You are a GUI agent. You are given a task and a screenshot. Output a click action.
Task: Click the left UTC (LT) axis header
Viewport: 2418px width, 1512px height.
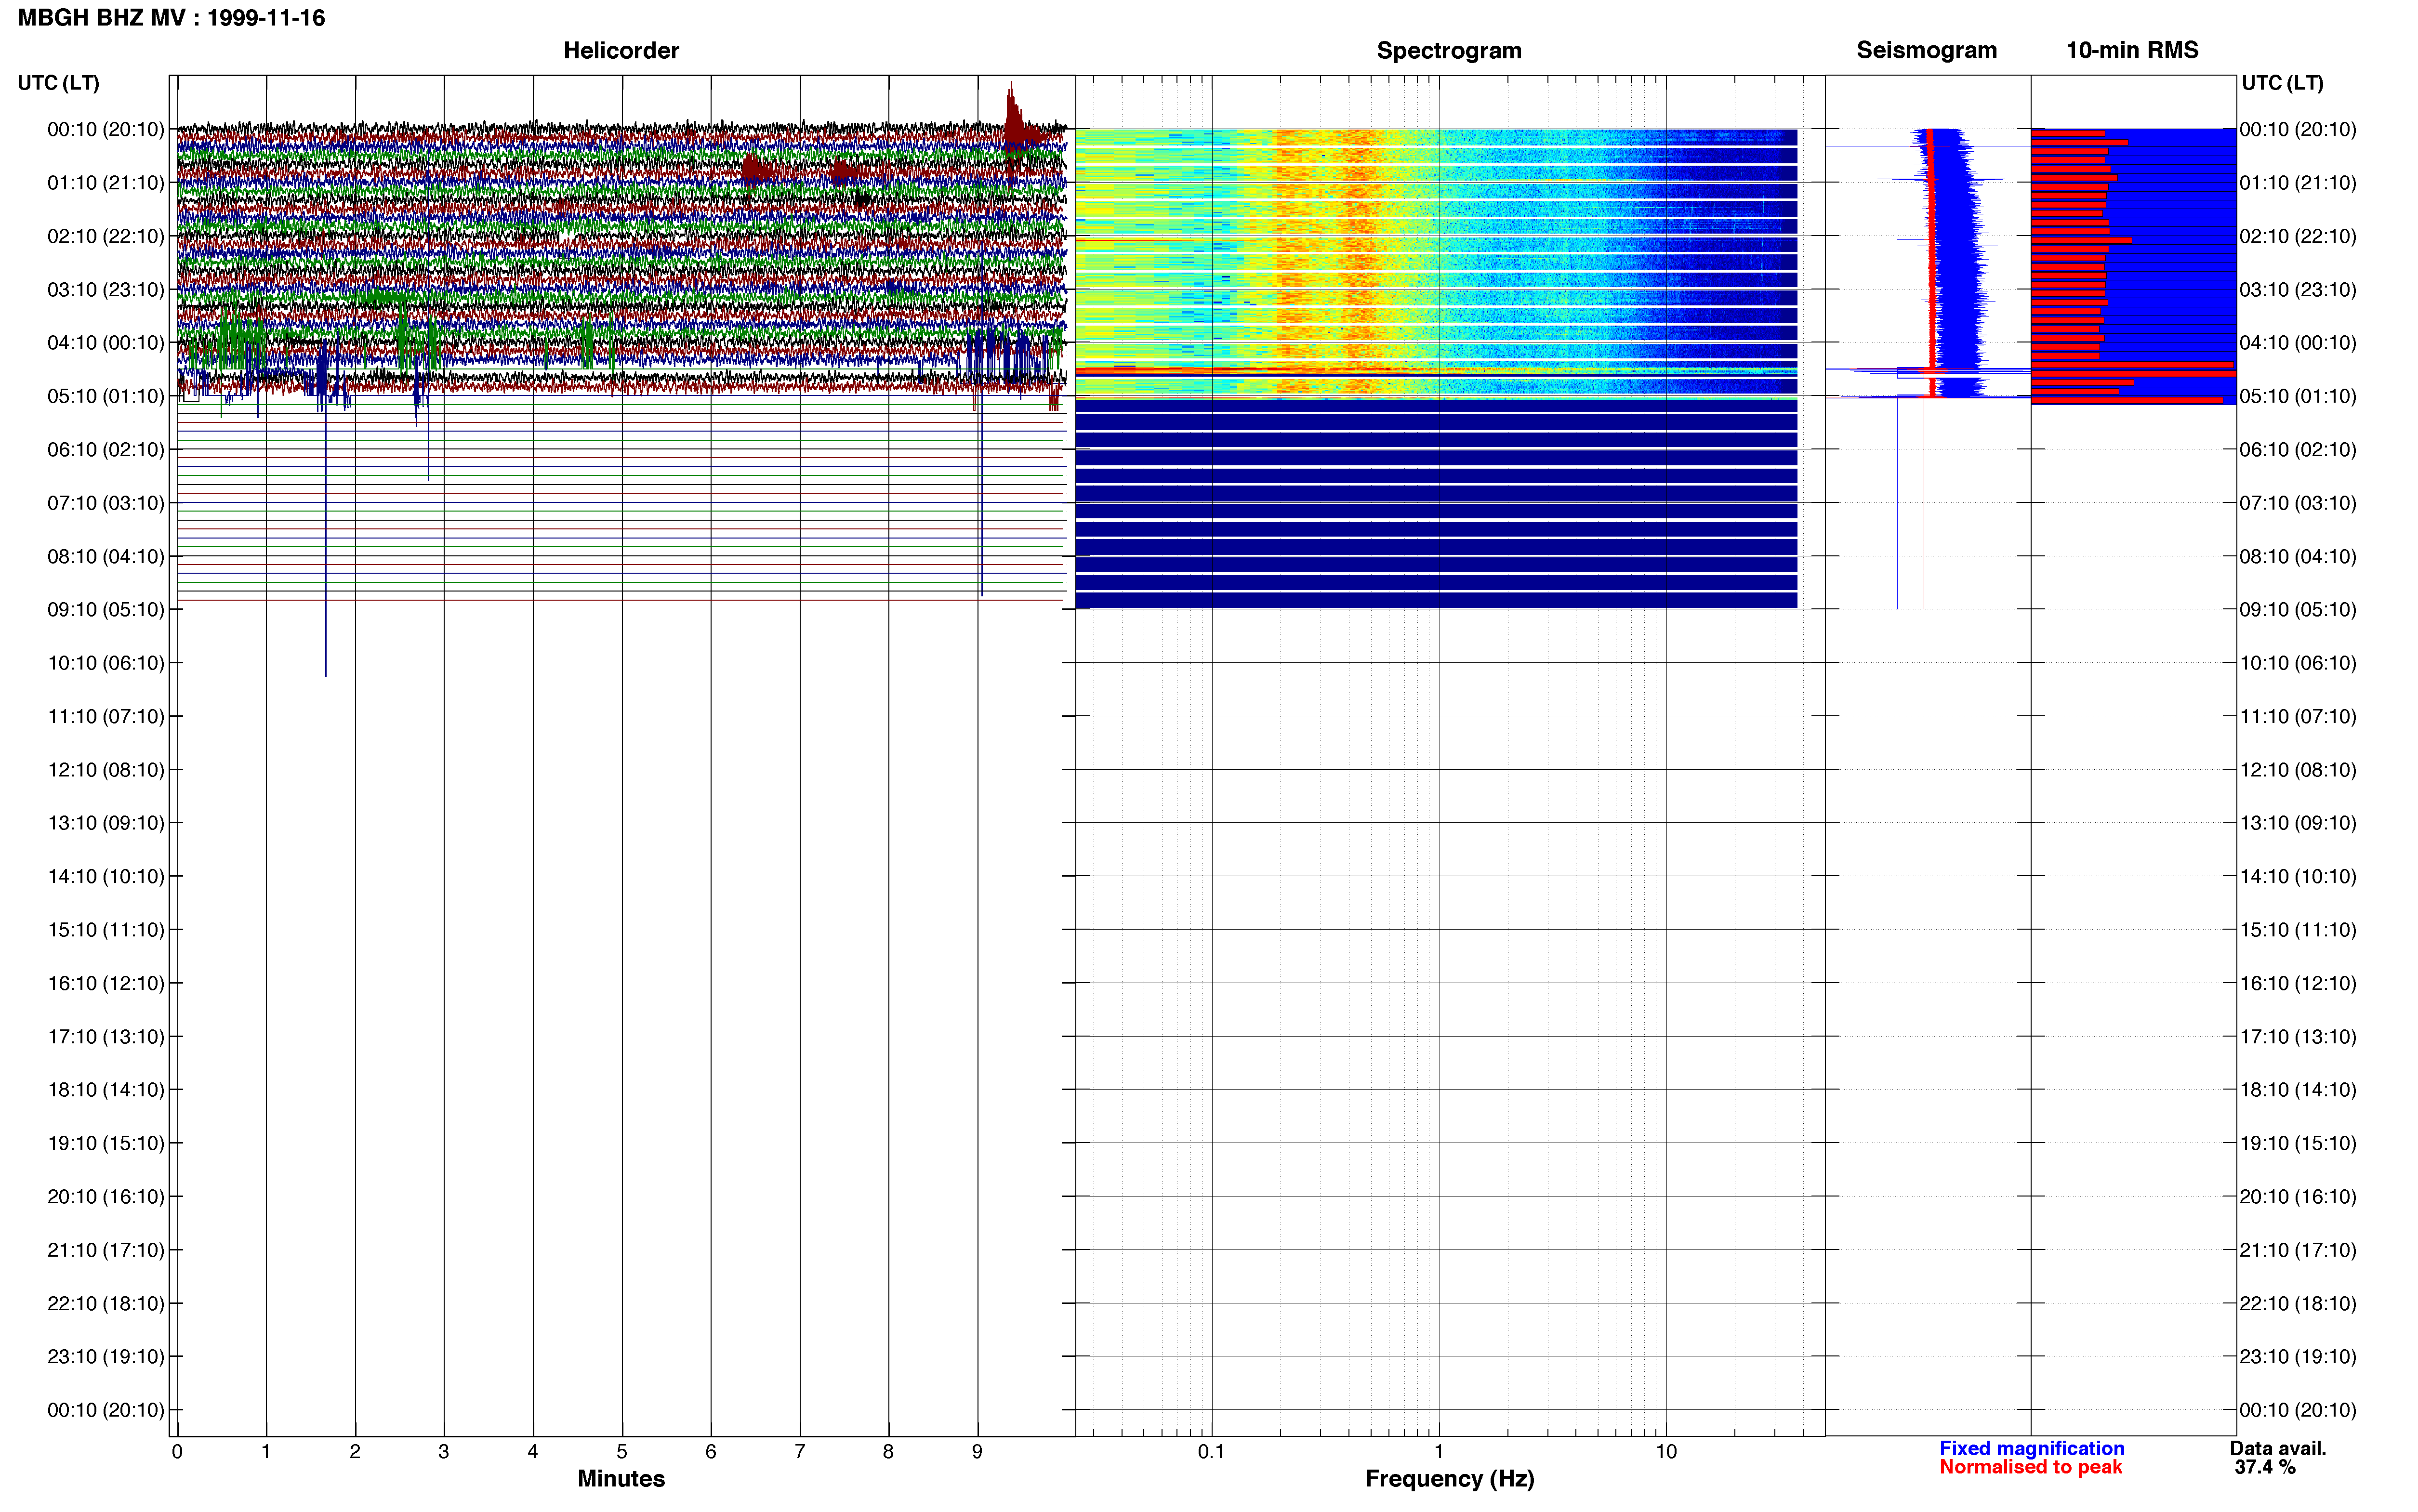(58, 83)
